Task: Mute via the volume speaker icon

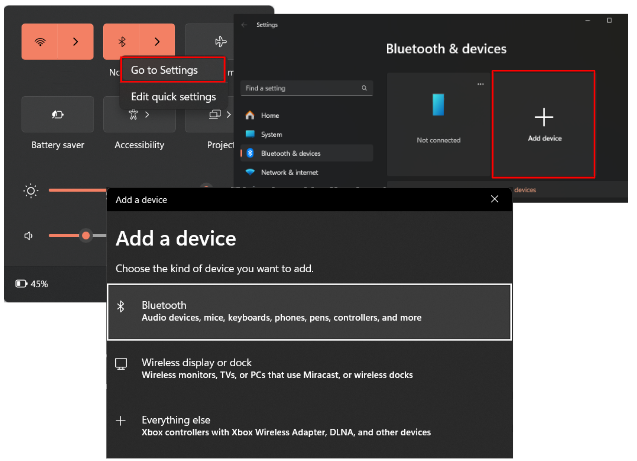Action: (x=28, y=236)
